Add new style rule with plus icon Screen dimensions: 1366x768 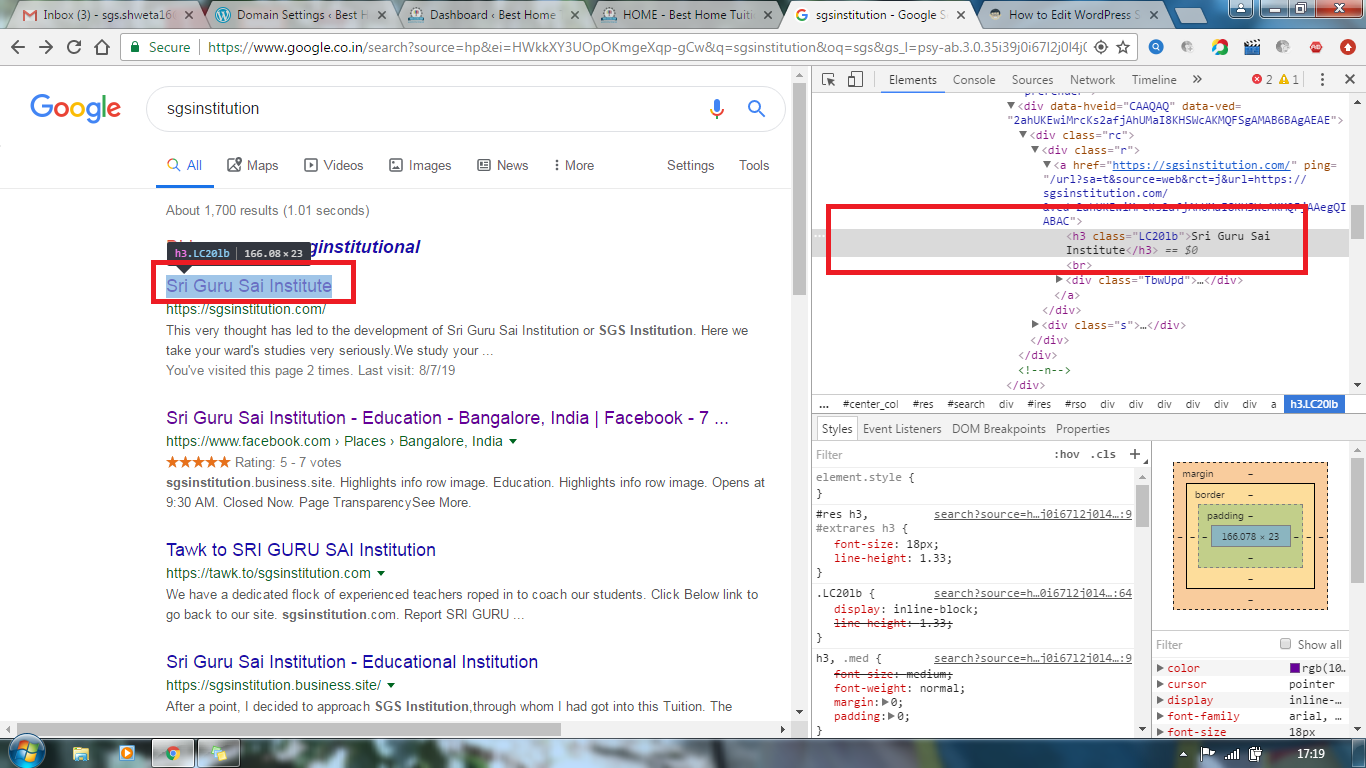(x=1135, y=454)
